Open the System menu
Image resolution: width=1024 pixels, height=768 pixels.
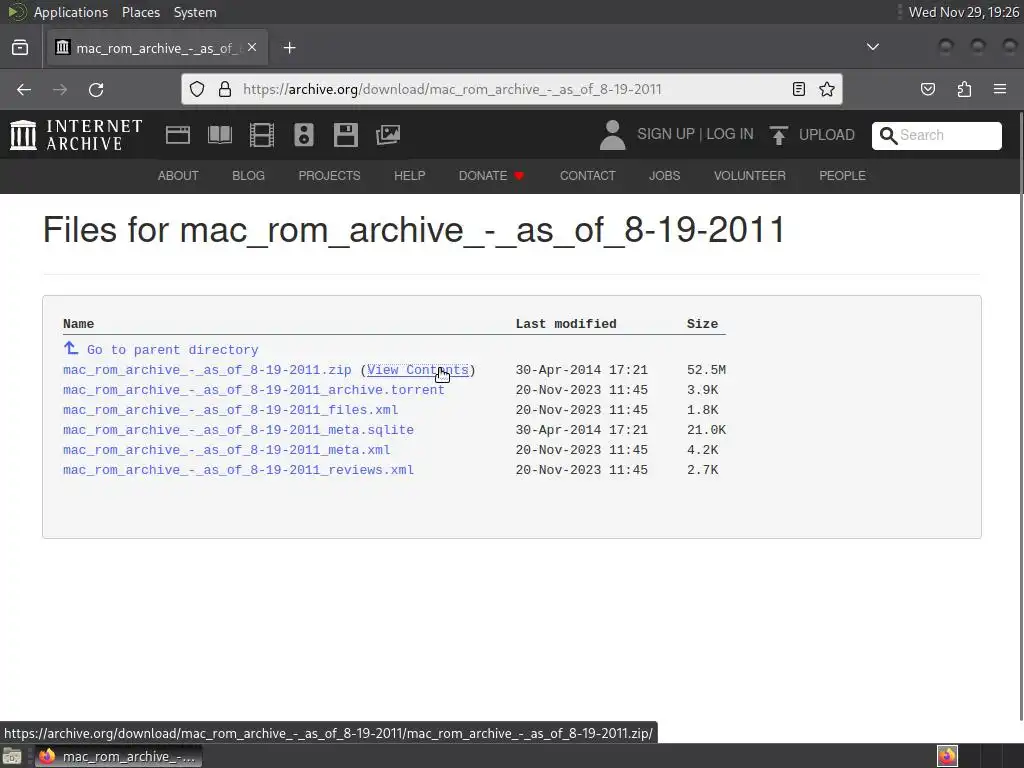tap(195, 12)
